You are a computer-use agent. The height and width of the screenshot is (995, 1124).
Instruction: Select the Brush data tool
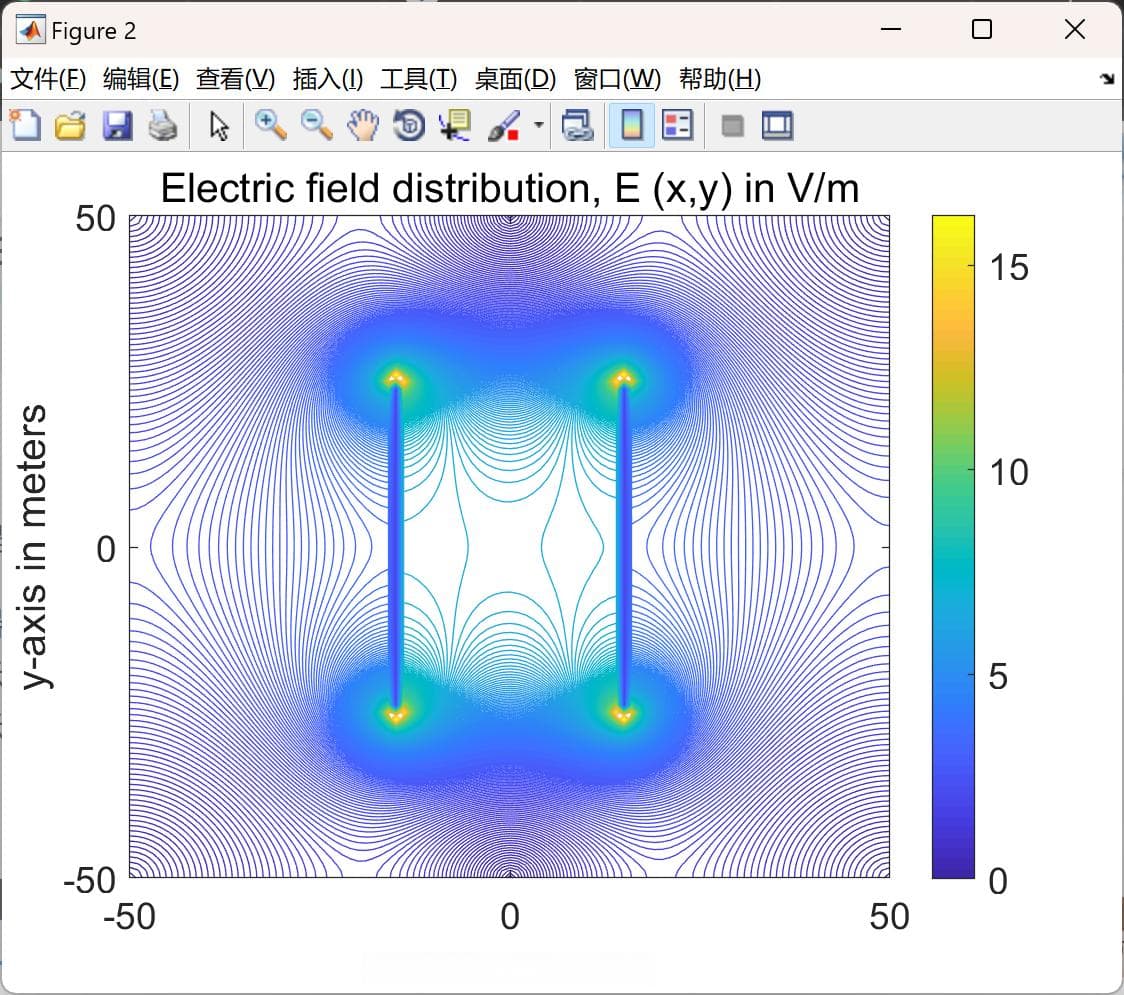(504, 125)
